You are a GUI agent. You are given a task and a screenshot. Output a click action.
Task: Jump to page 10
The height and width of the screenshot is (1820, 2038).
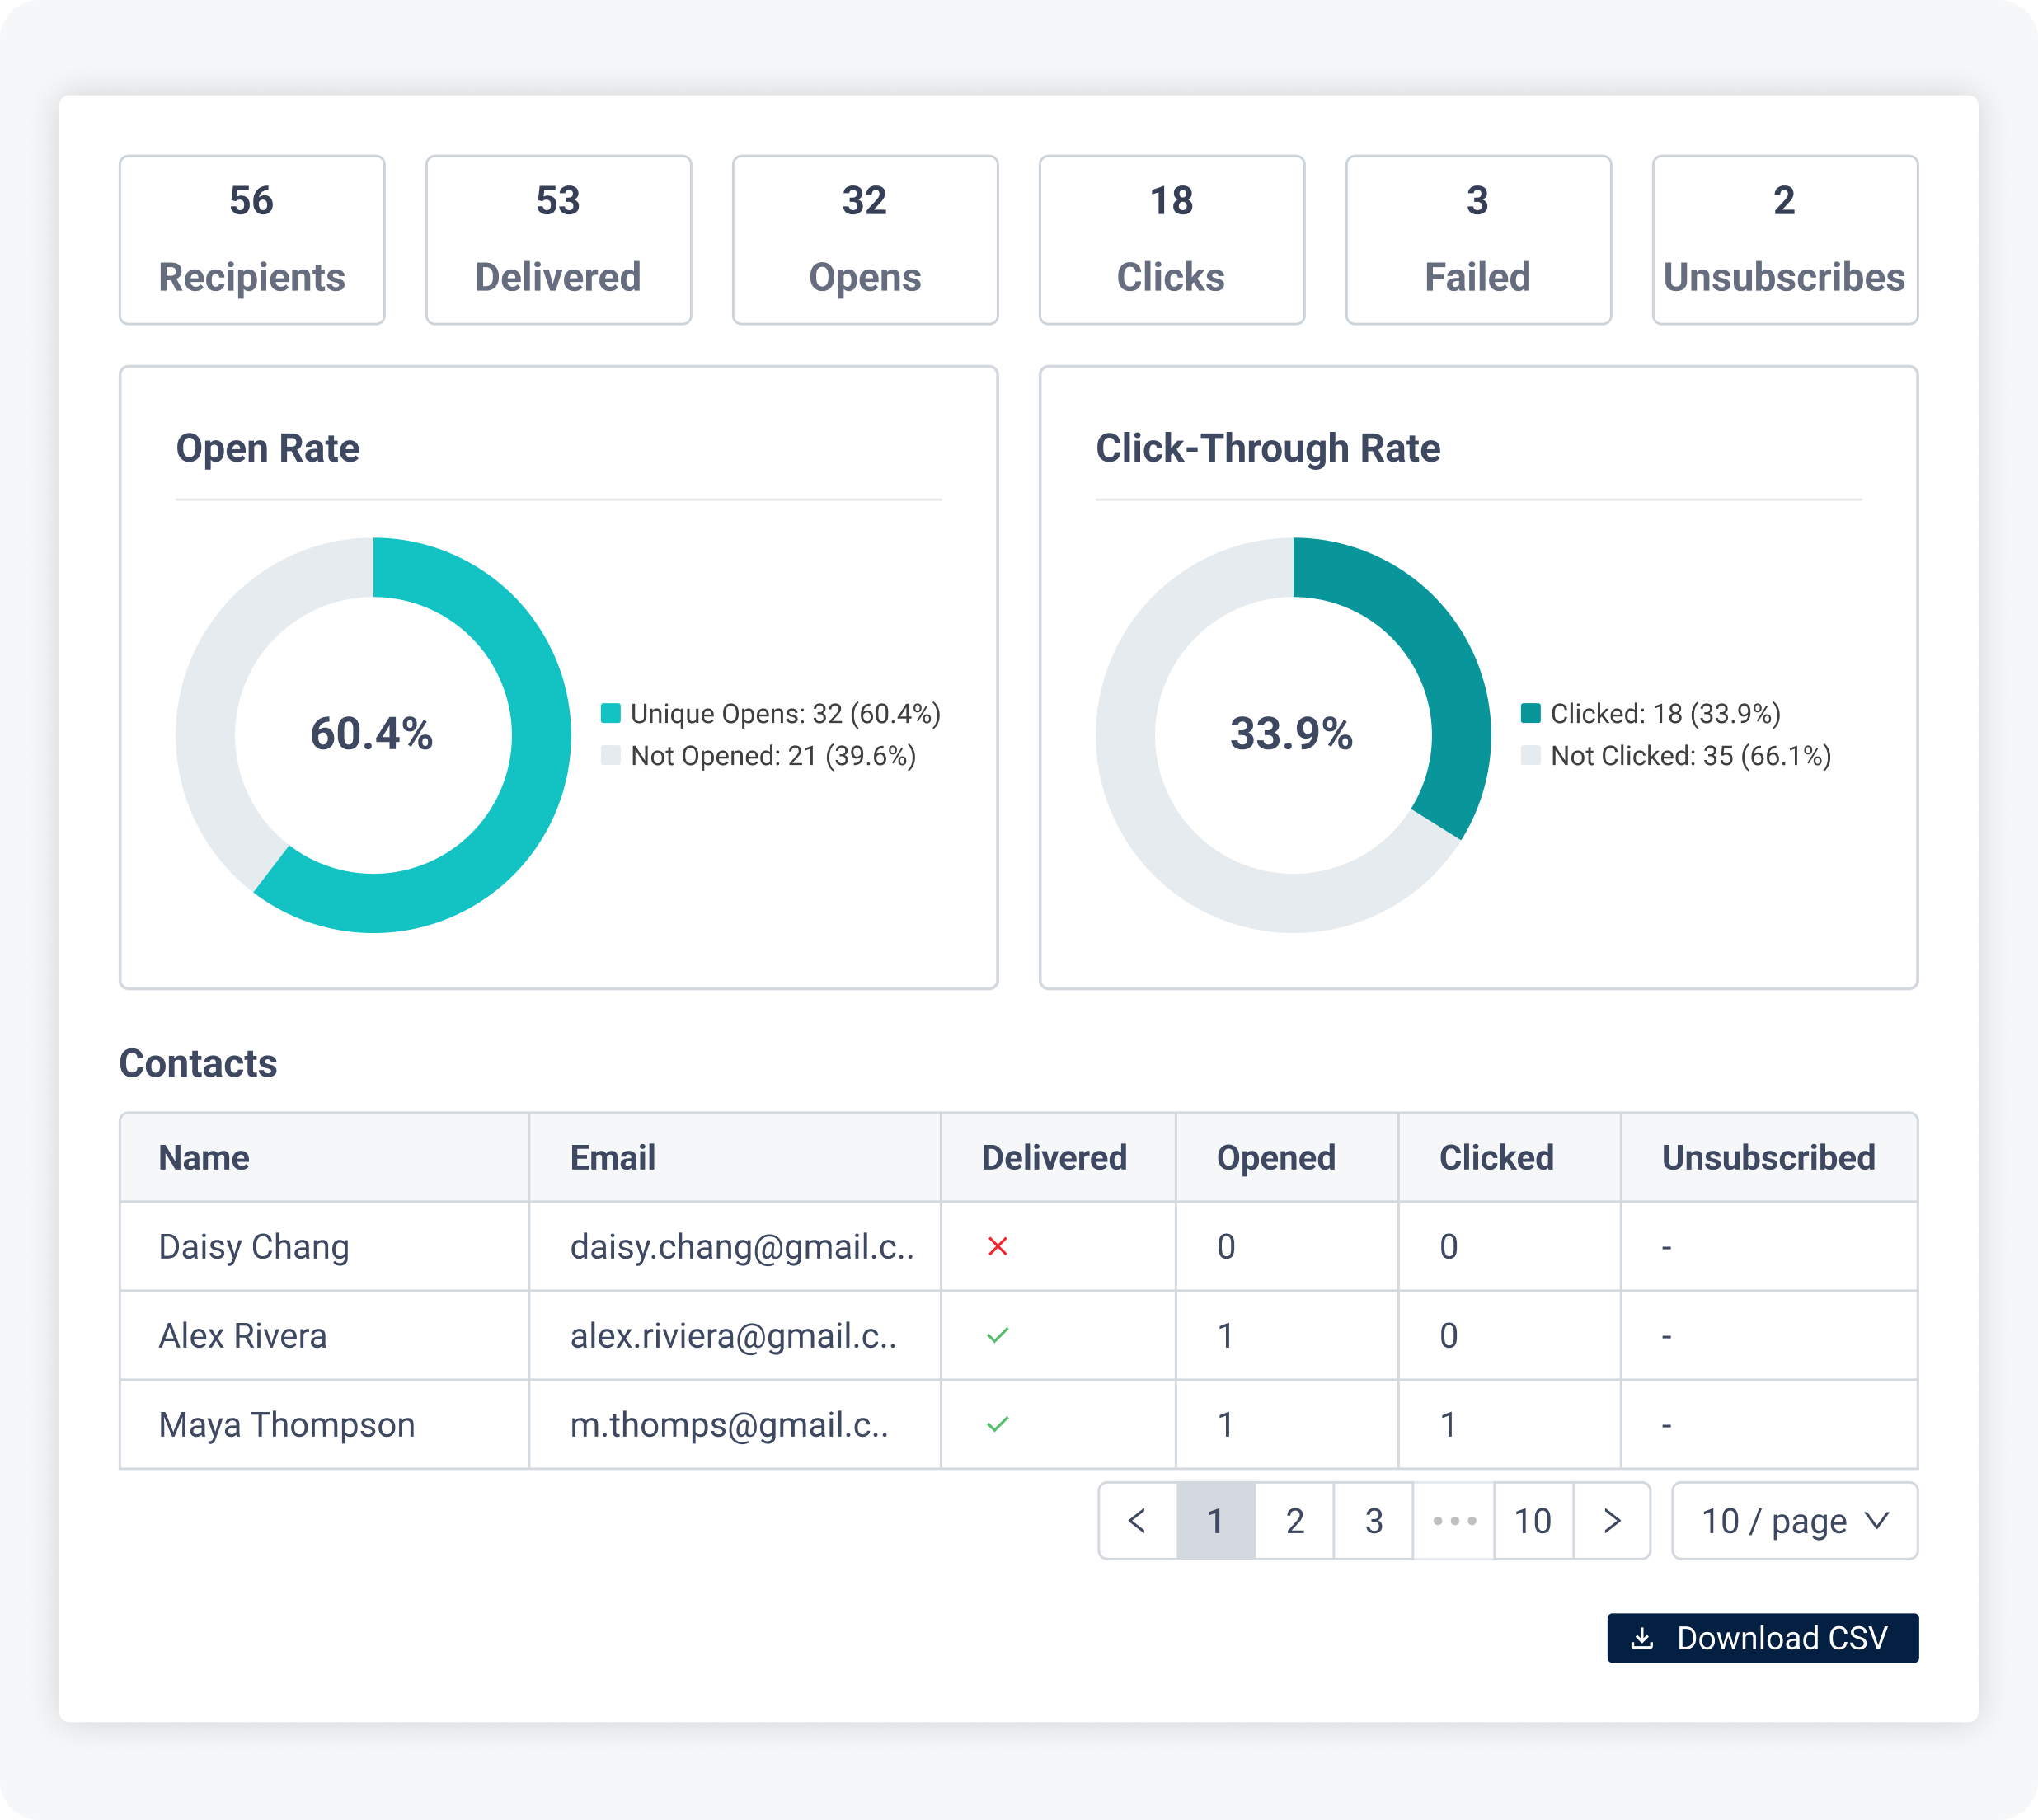1533,1521
